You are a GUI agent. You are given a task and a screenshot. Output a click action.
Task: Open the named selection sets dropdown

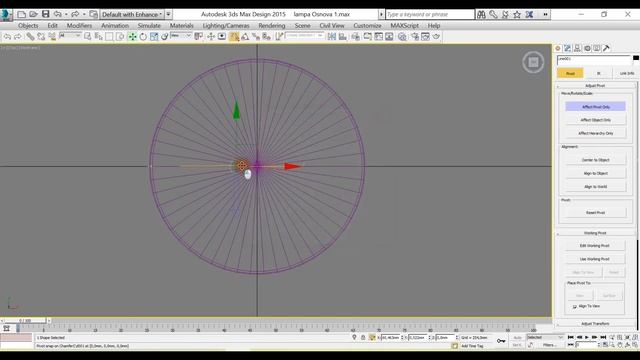coord(304,36)
